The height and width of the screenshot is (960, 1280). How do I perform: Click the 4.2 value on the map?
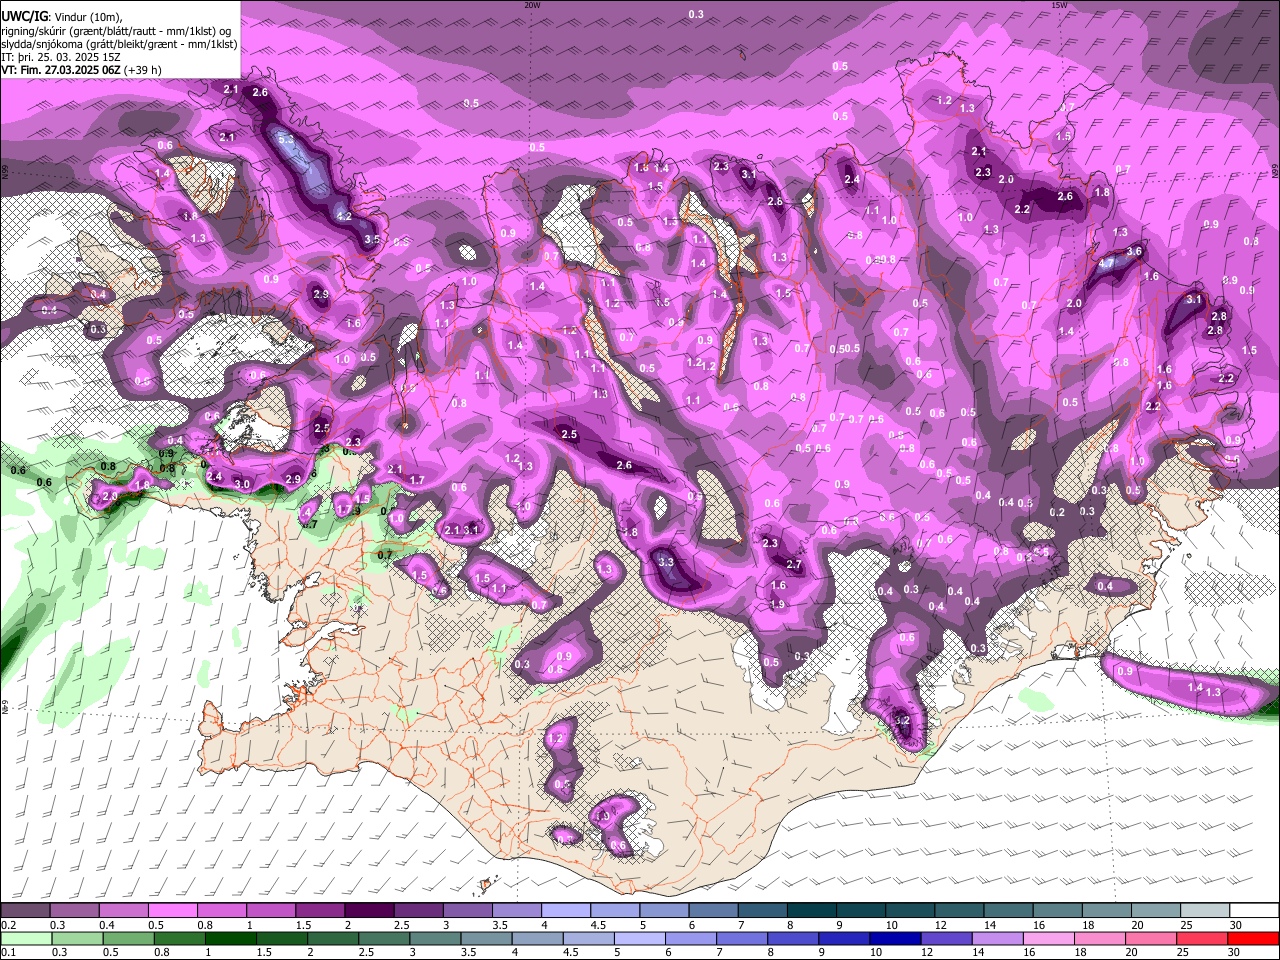point(344,216)
